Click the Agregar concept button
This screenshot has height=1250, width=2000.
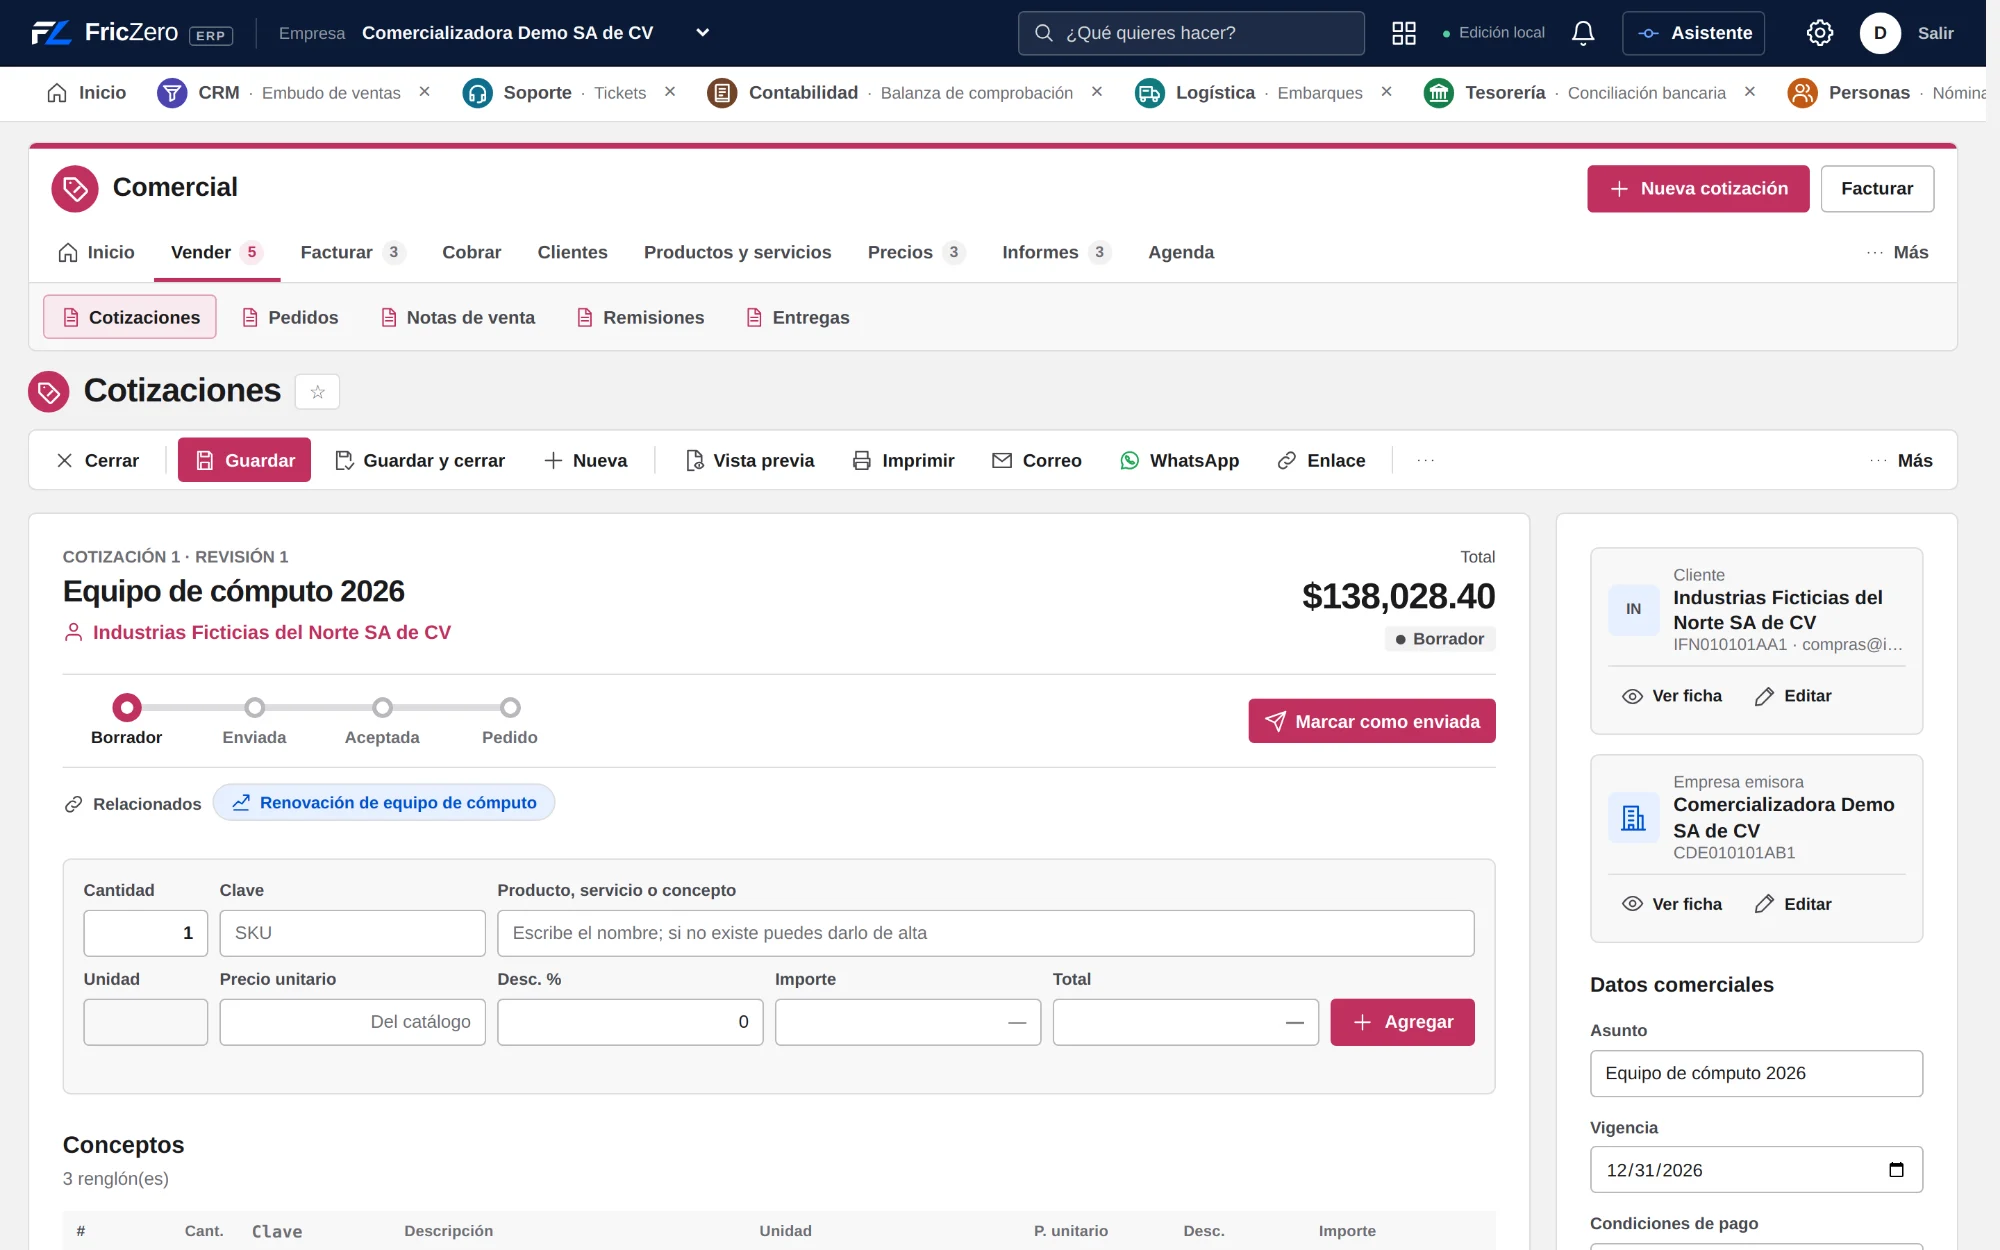pyautogui.click(x=1402, y=1022)
